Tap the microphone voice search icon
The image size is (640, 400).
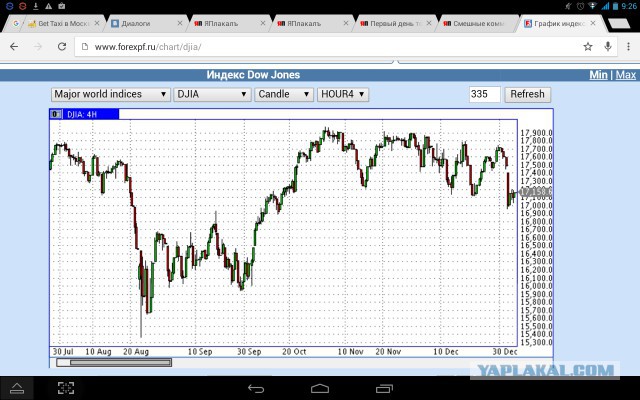[608, 47]
